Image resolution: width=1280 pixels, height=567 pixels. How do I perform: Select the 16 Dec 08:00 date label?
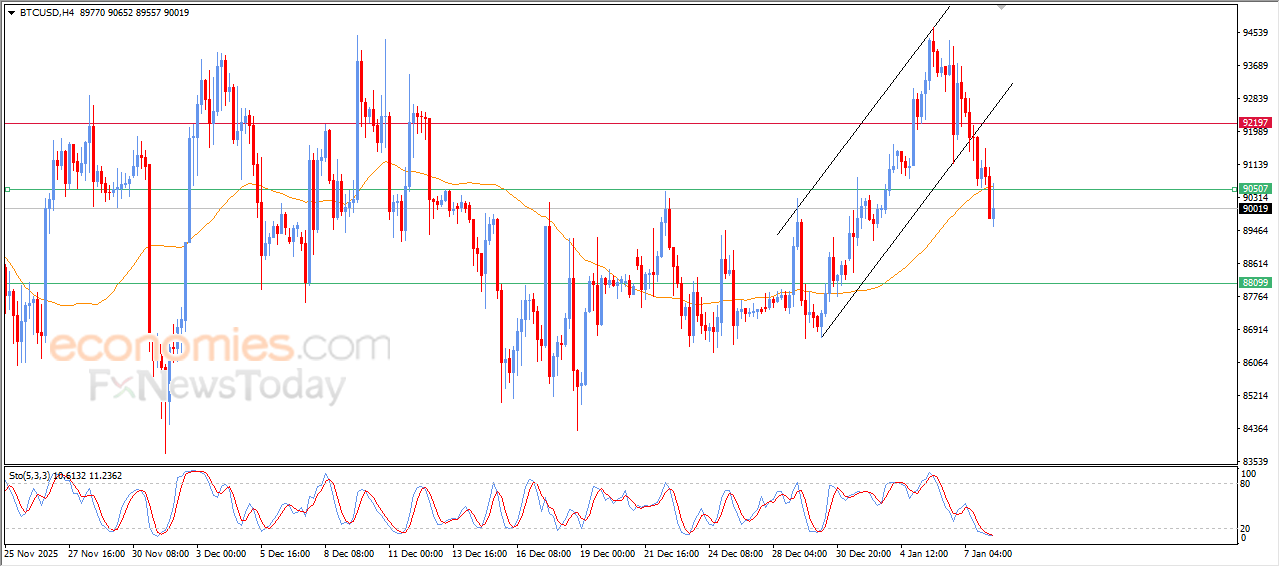543,552
